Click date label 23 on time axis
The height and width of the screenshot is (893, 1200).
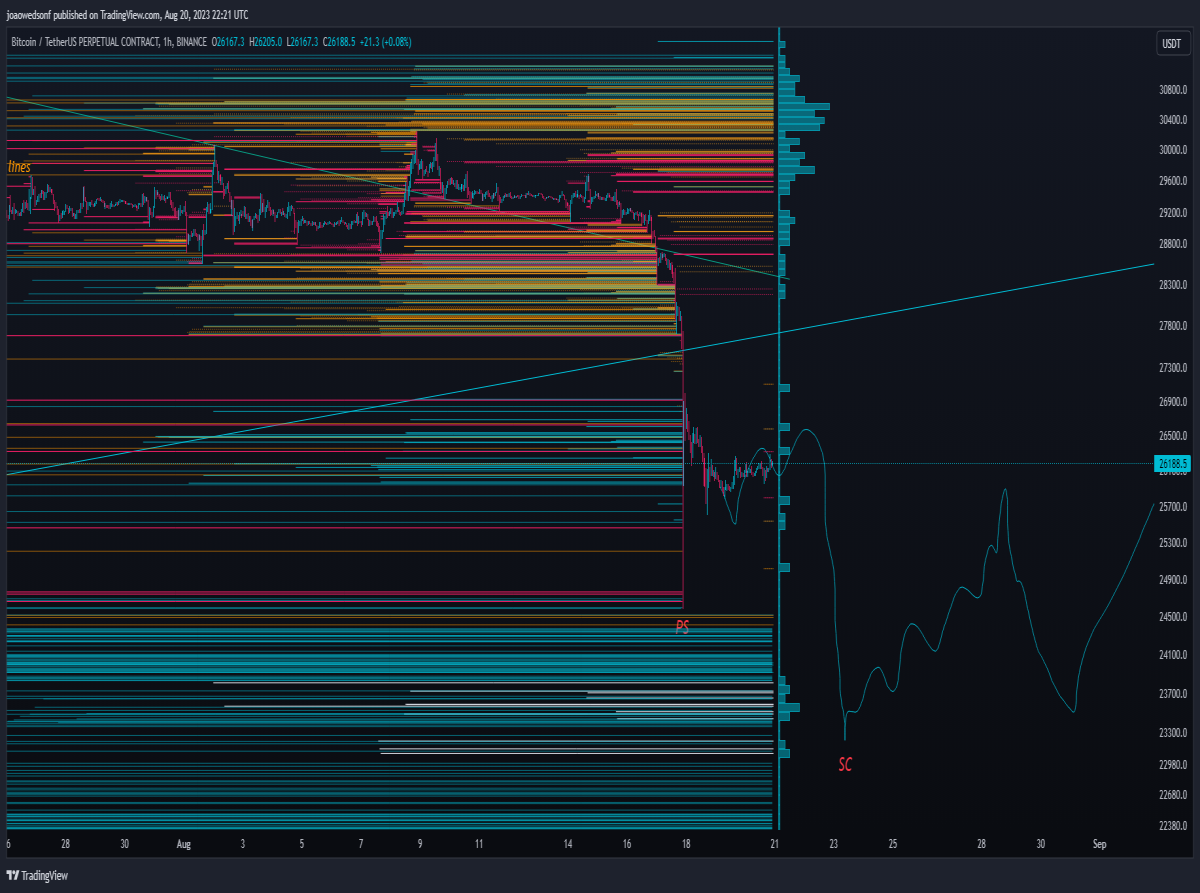click(834, 845)
